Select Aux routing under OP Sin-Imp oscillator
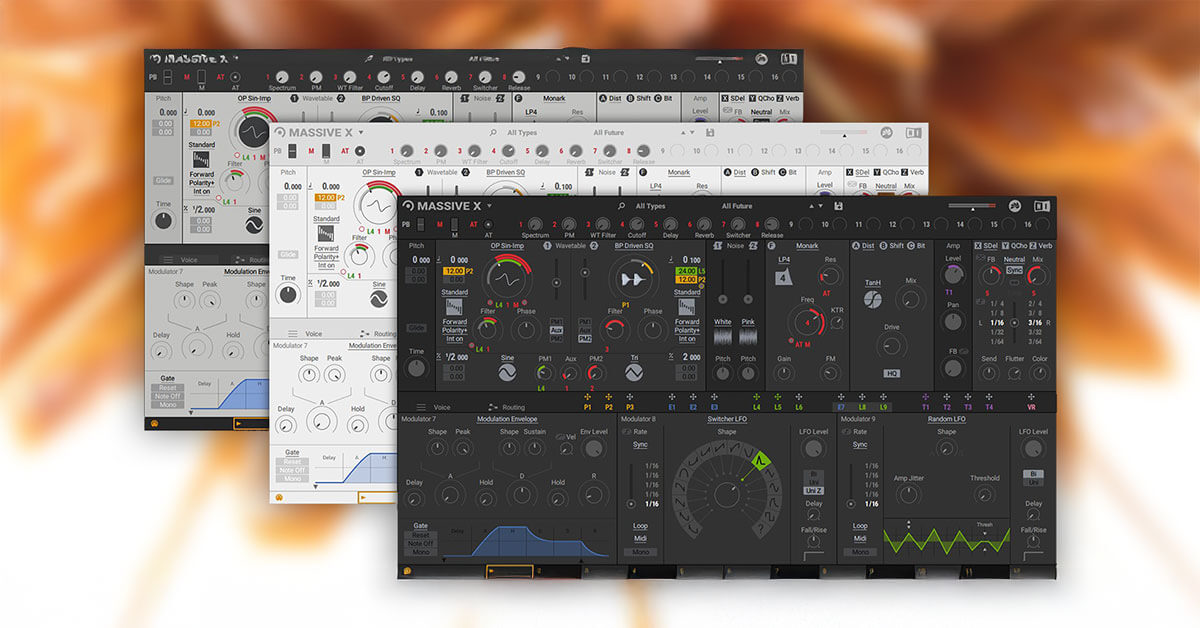The height and width of the screenshot is (628, 1200). click(556, 329)
